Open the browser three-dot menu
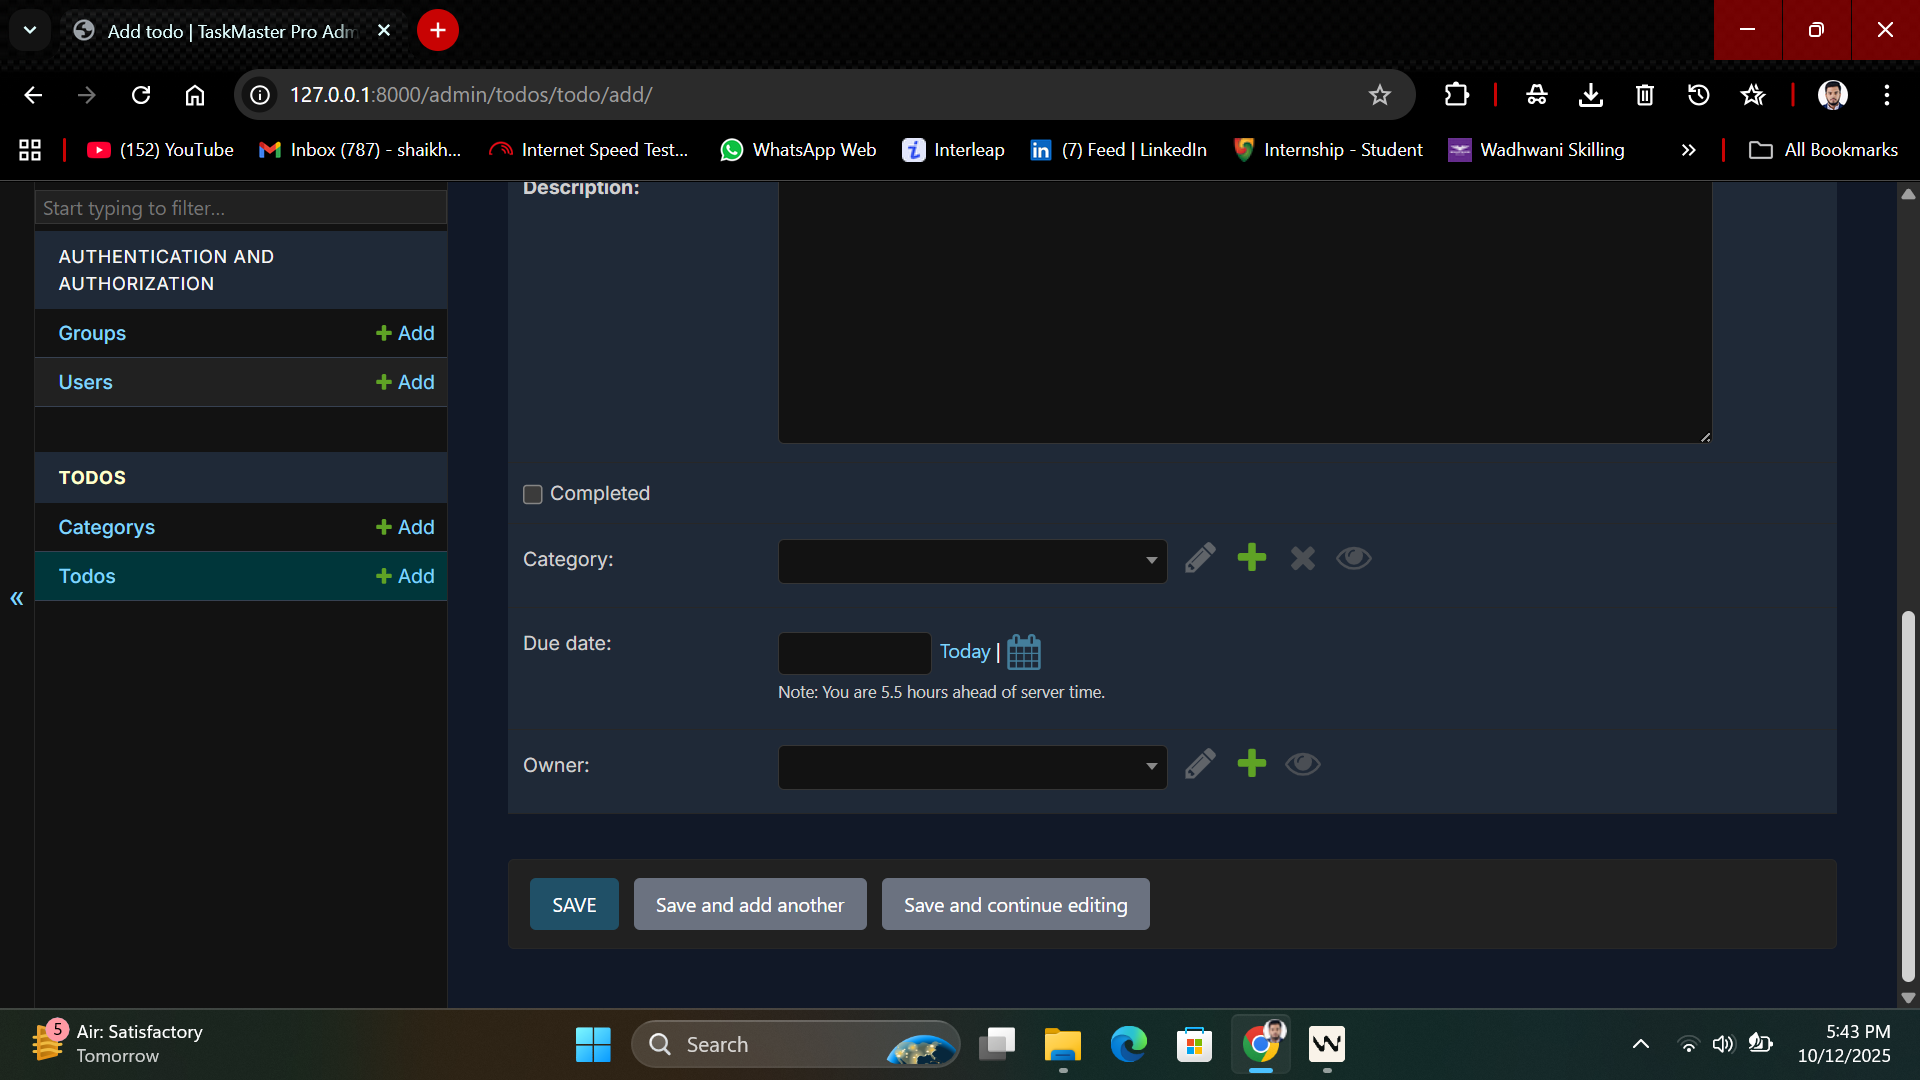 point(1887,95)
